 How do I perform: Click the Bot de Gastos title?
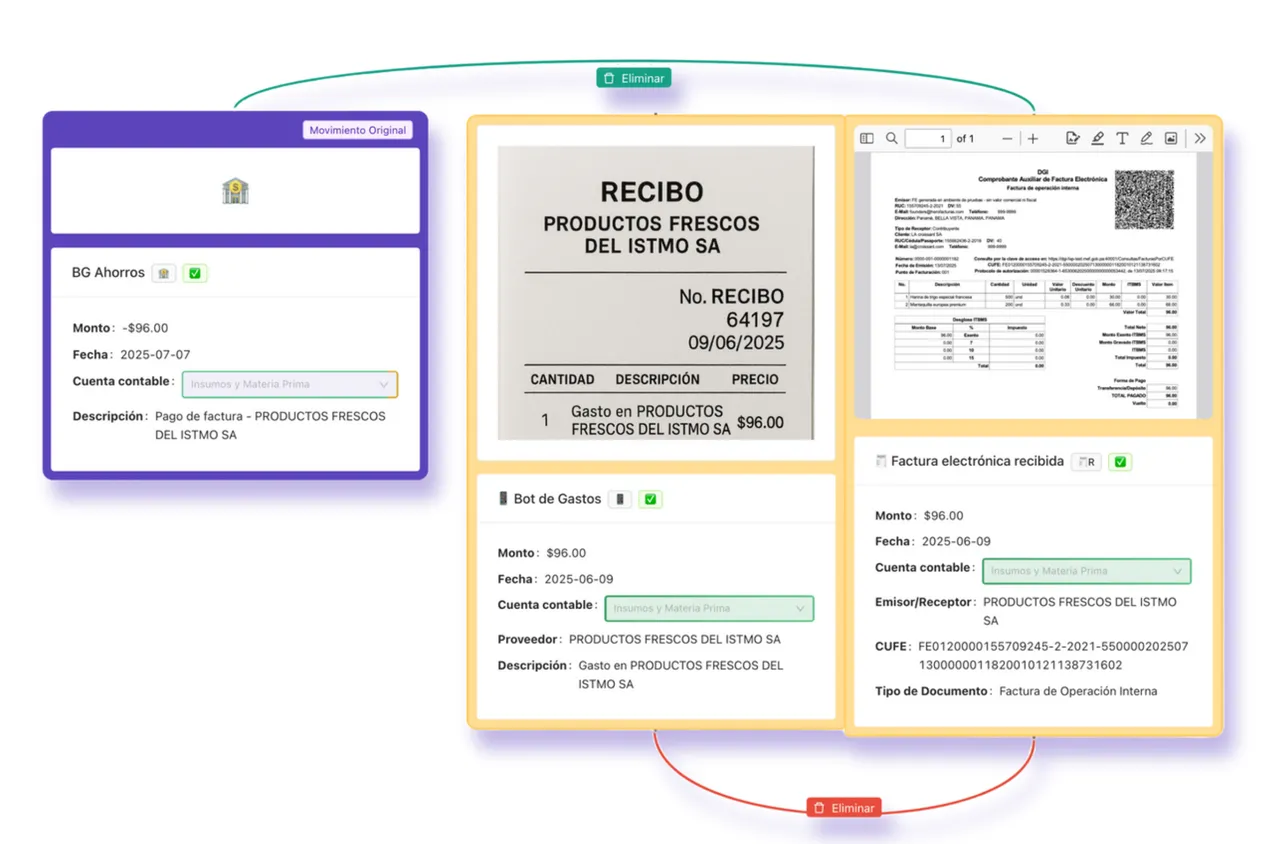pyautogui.click(x=557, y=499)
